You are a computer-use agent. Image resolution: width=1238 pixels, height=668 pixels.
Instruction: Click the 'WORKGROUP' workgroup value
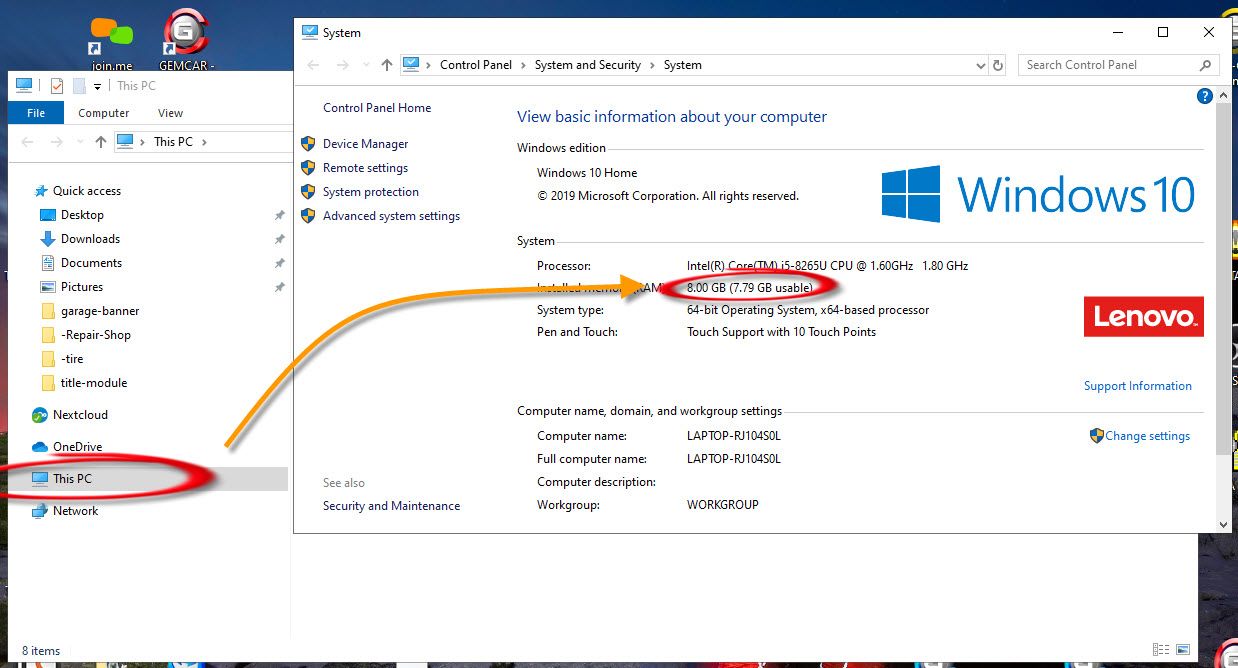coord(723,505)
